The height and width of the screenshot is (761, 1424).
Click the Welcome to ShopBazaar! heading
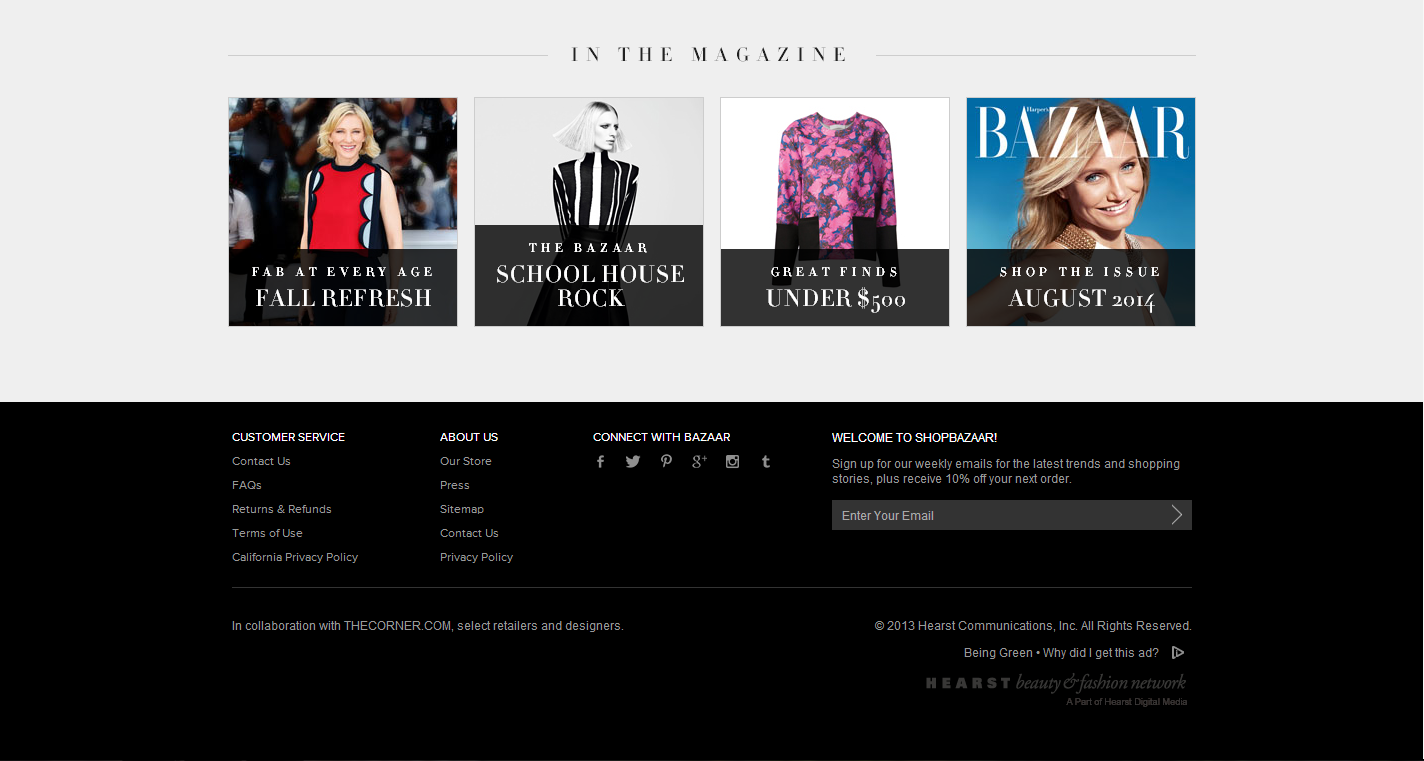tap(914, 437)
